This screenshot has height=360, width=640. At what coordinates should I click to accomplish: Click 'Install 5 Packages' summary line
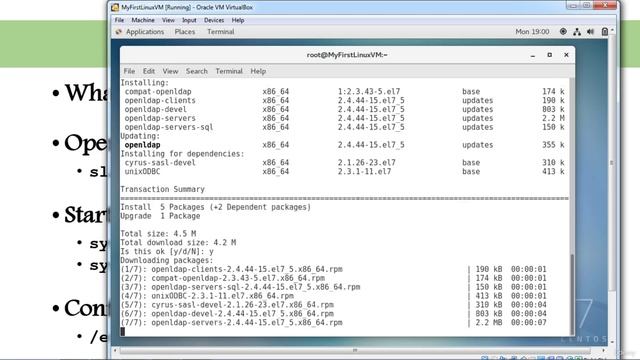(x=216, y=207)
